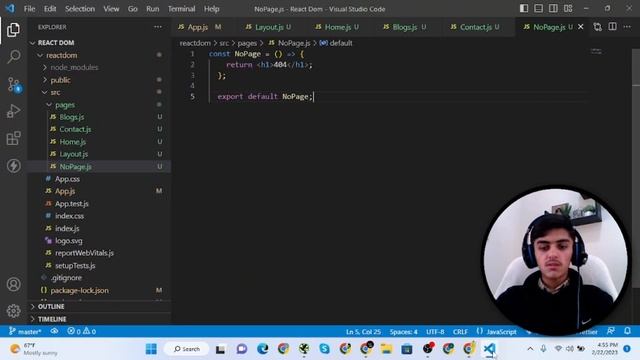Open the Thunder Client lightning icon

[13, 166]
